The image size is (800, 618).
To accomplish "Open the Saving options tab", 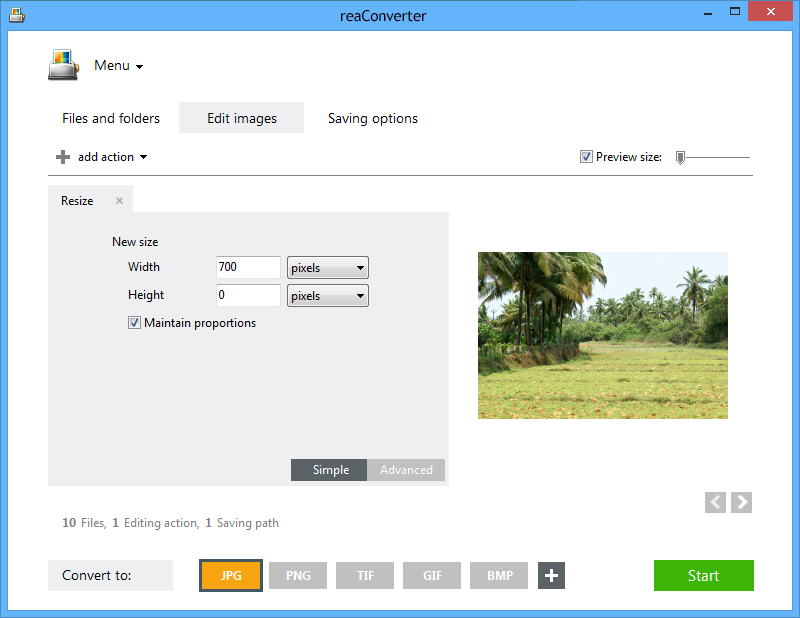I will 372,118.
